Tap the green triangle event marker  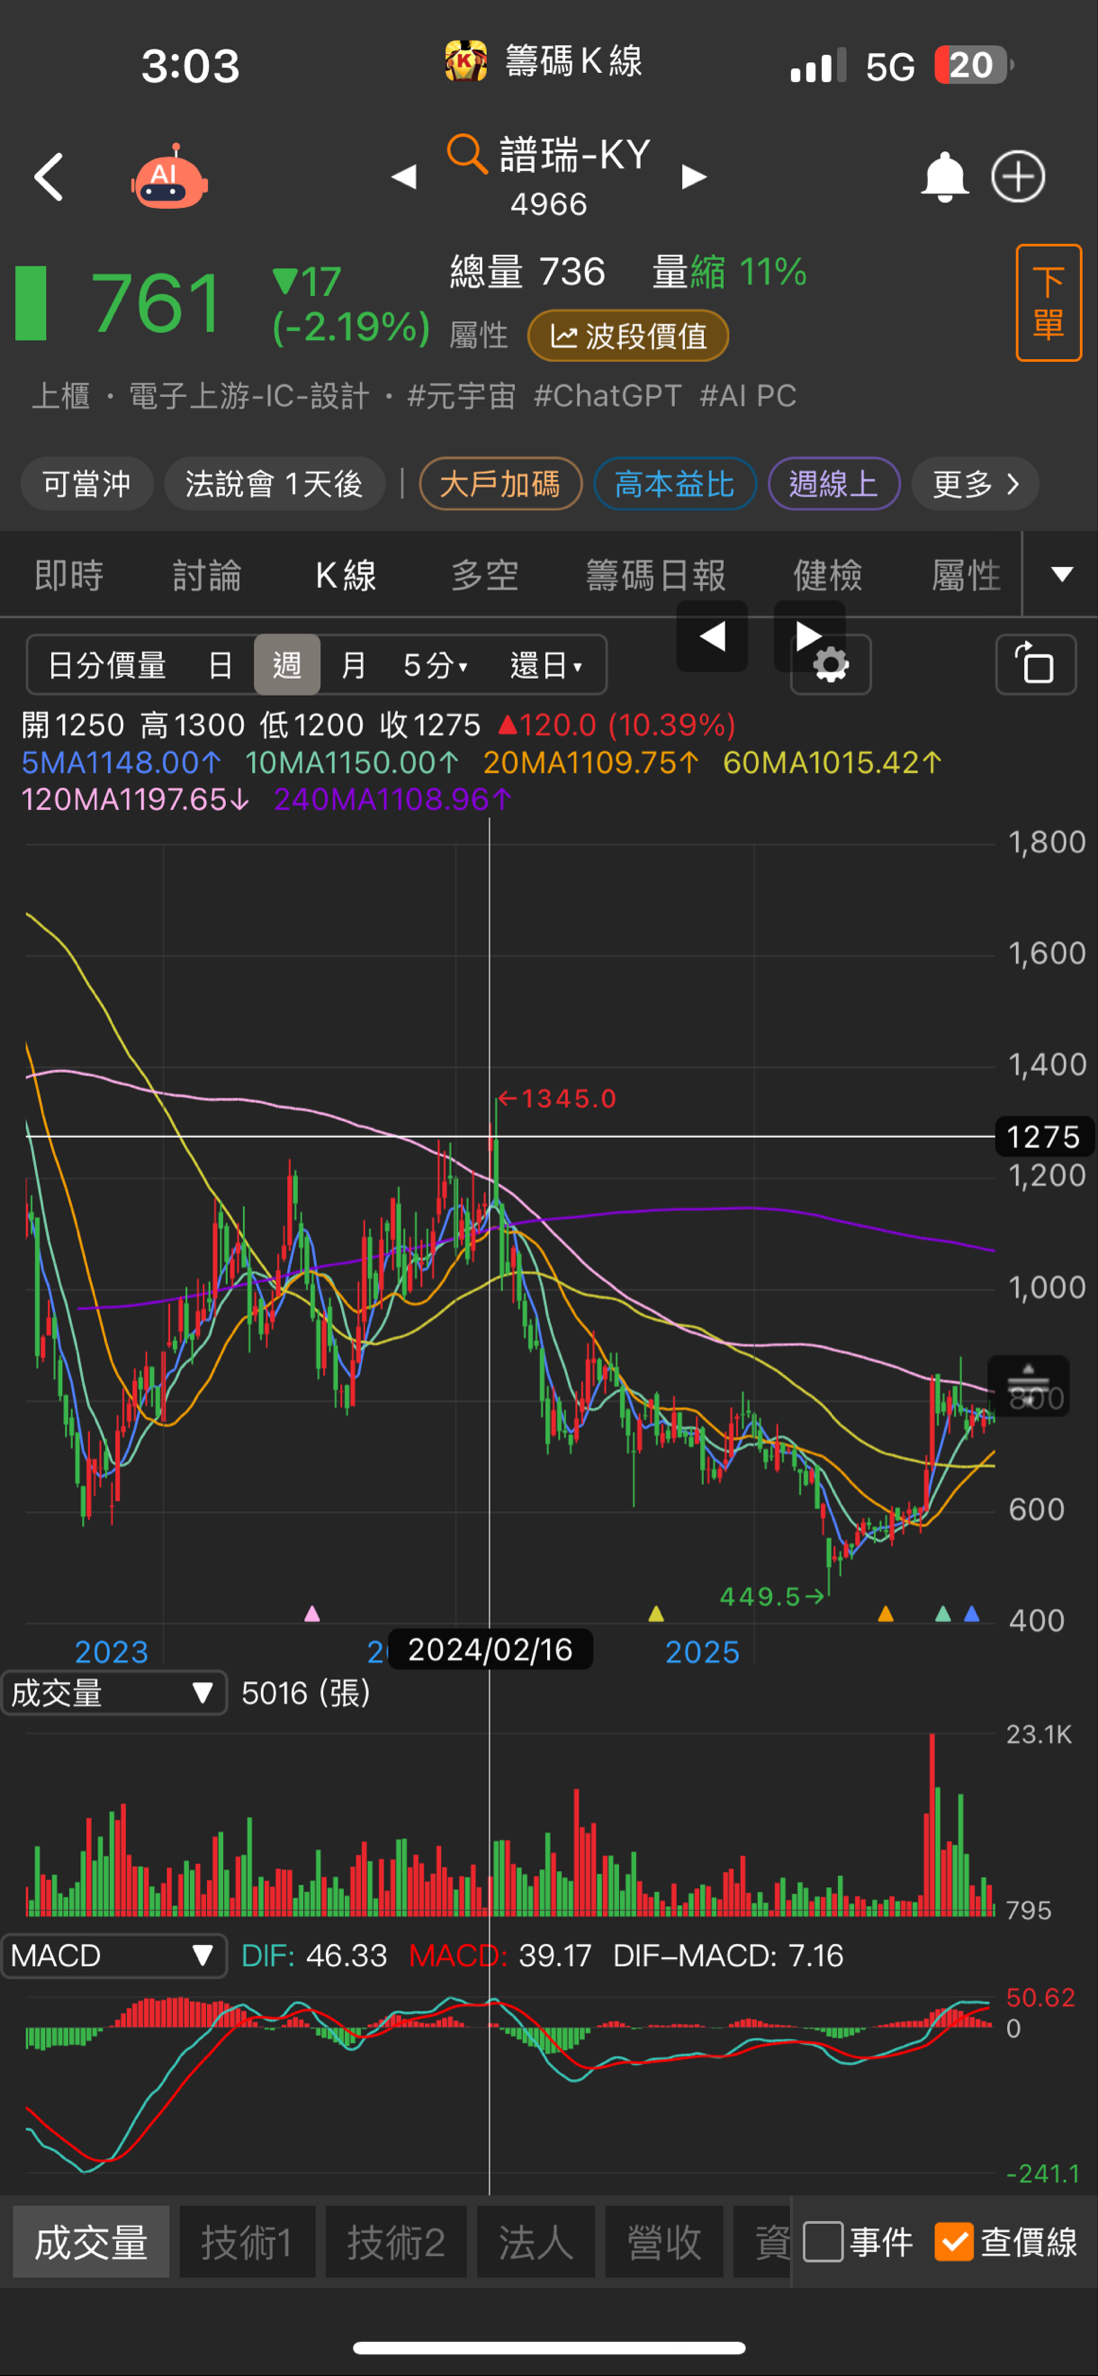[942, 1613]
